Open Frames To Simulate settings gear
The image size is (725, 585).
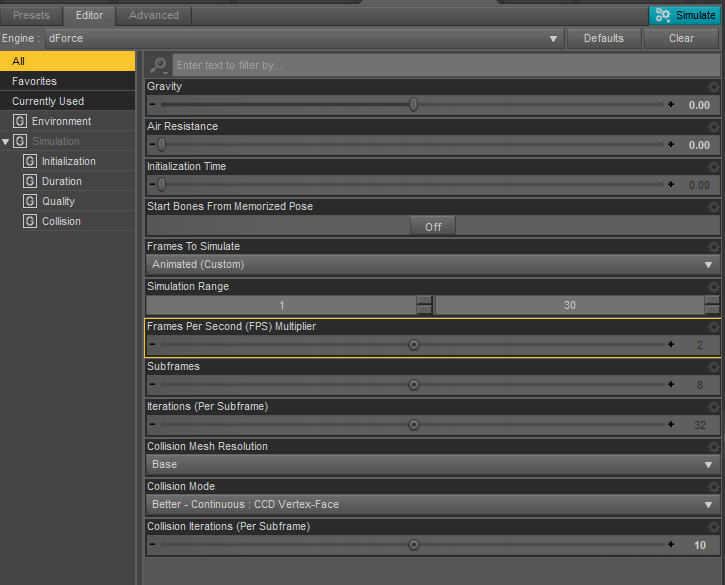[x=713, y=246]
